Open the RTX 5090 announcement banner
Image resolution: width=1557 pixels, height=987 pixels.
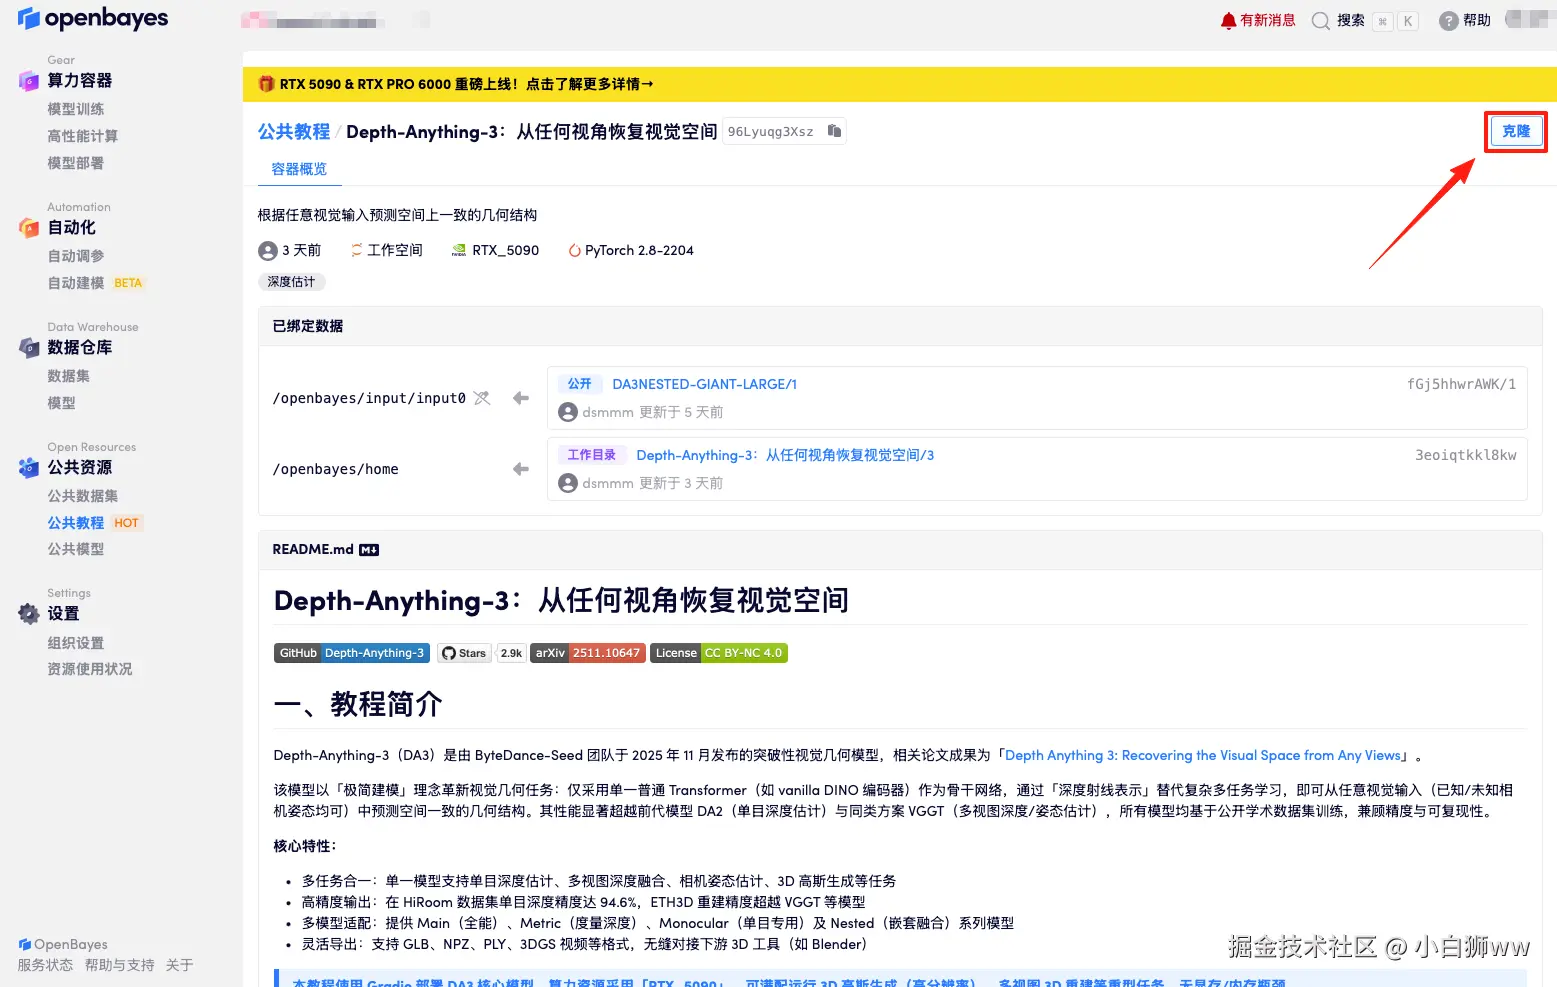(x=900, y=84)
